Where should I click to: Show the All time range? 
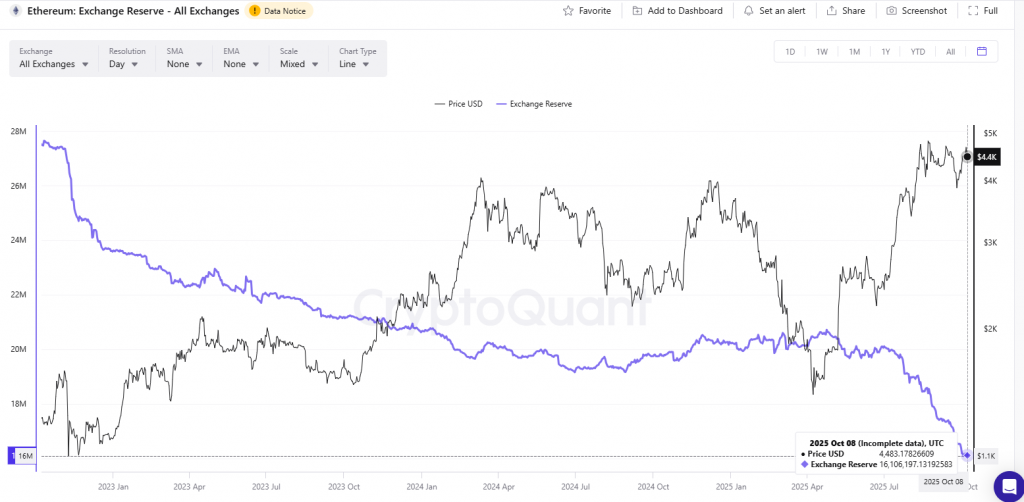pos(950,52)
